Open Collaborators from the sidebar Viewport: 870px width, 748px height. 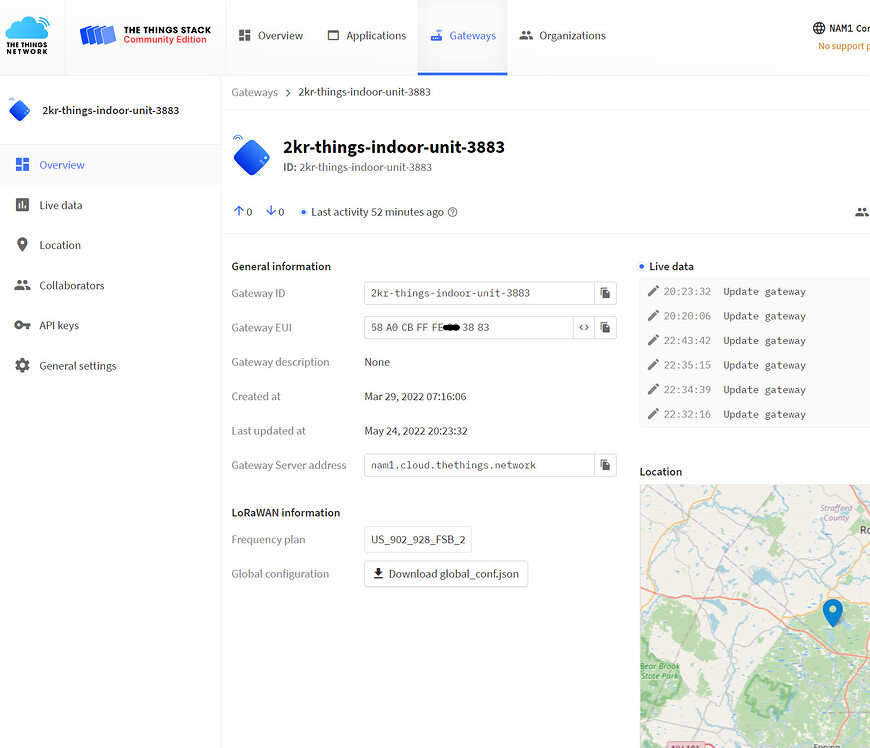pos(74,285)
